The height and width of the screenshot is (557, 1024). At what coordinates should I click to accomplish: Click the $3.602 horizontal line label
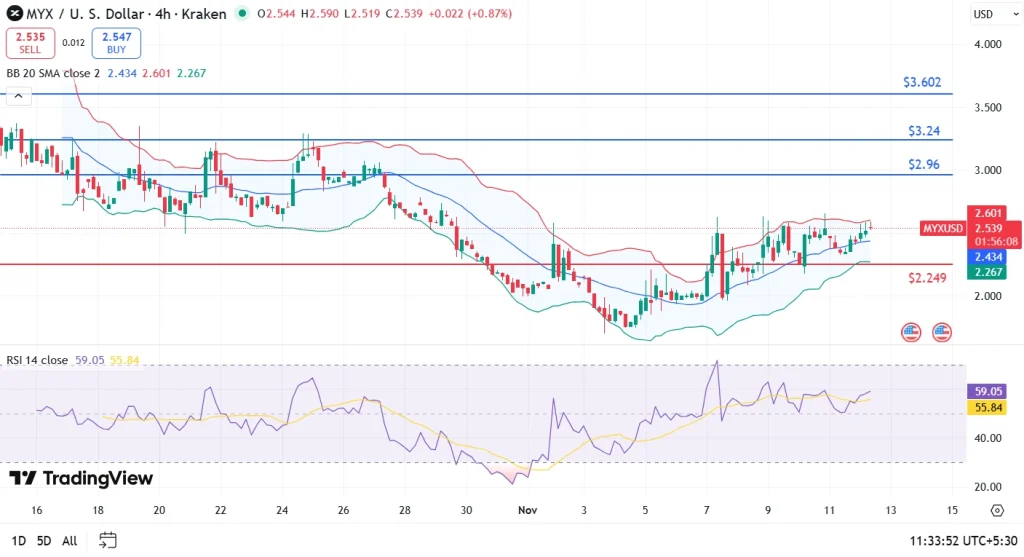tap(924, 82)
